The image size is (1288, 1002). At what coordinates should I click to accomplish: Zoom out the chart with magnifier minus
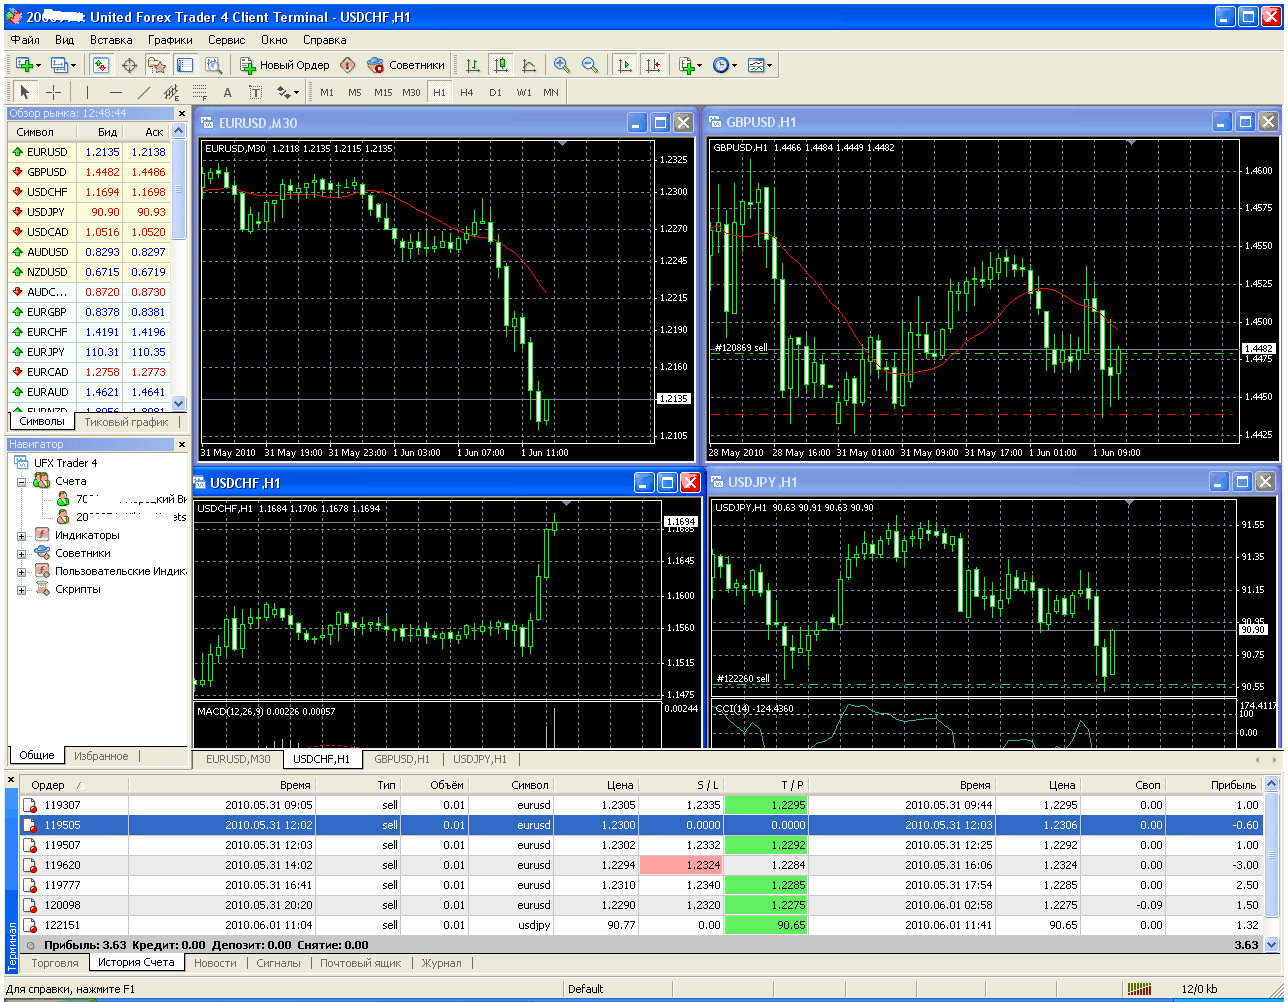(590, 65)
